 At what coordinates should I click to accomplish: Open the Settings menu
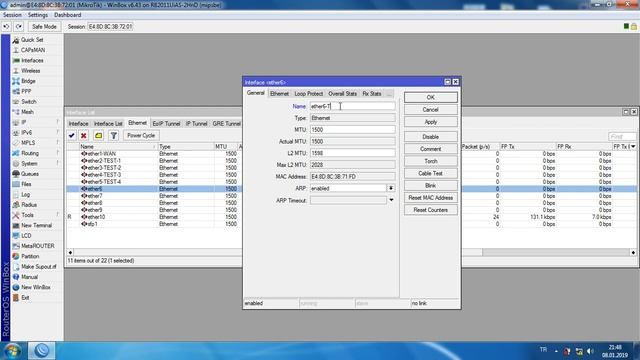tap(38, 15)
